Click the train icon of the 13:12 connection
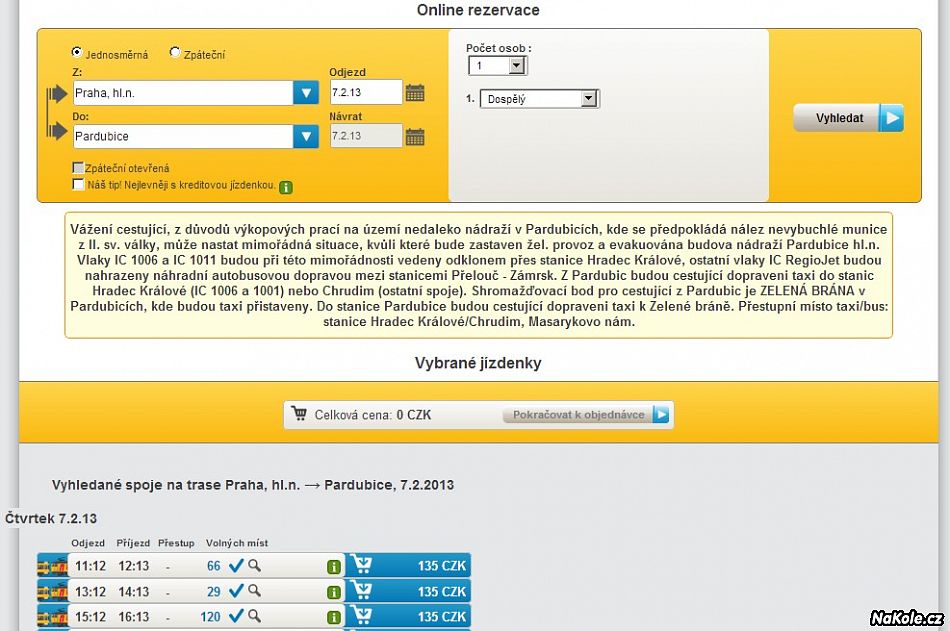Screen dimensions: 950x631 (x=52, y=591)
